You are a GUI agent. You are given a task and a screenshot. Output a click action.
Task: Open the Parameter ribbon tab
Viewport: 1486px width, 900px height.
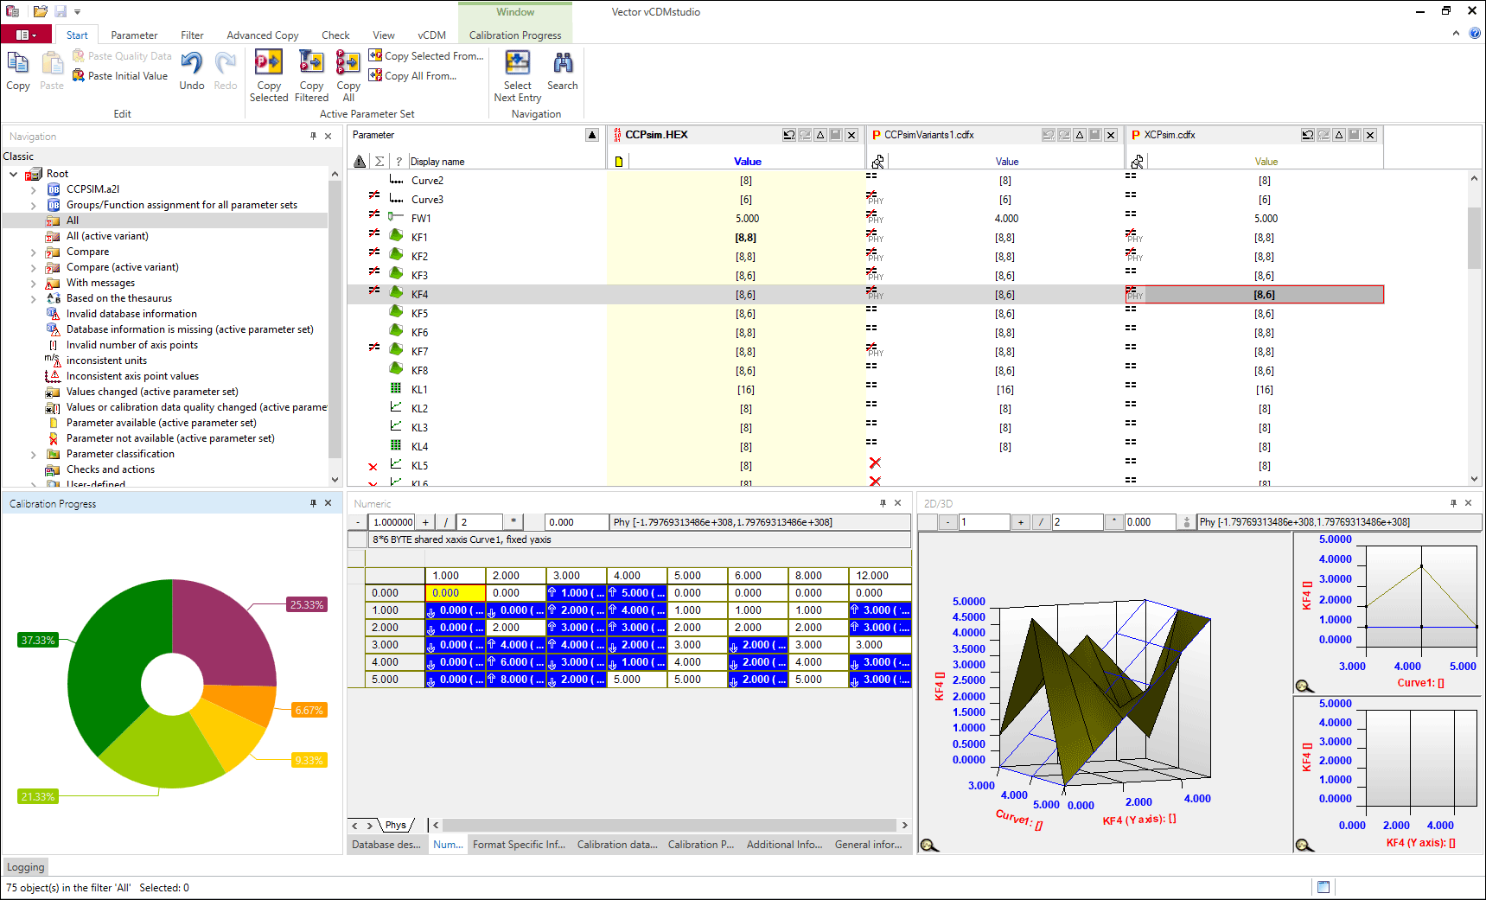134,35
